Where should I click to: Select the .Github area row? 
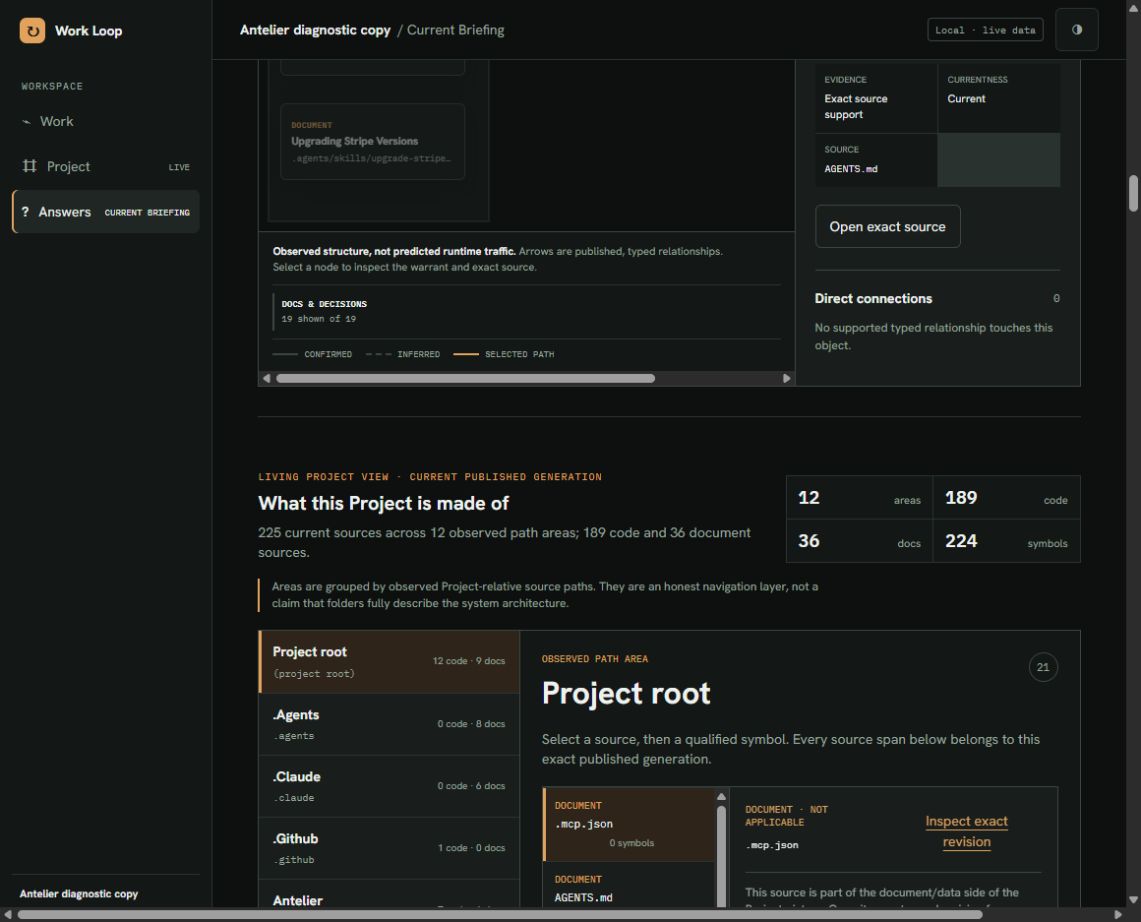pyautogui.click(x=389, y=848)
